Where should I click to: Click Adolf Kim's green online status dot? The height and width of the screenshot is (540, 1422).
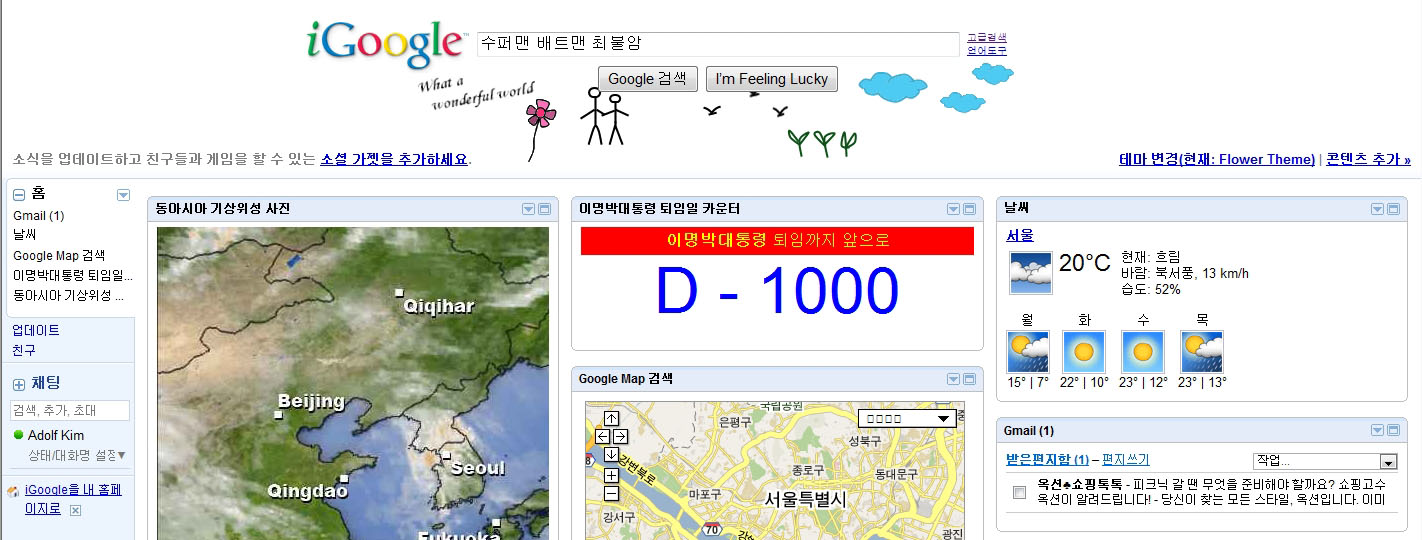coord(19,436)
